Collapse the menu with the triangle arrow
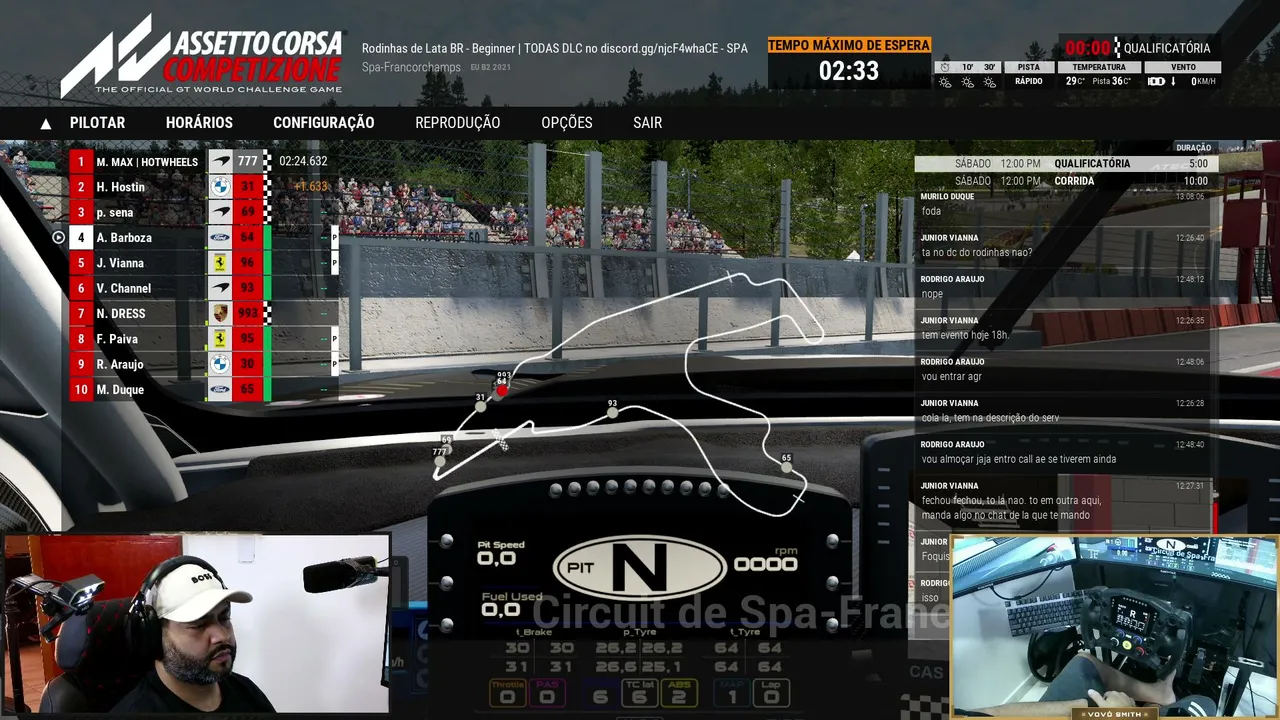This screenshot has height=720, width=1280. [46, 124]
